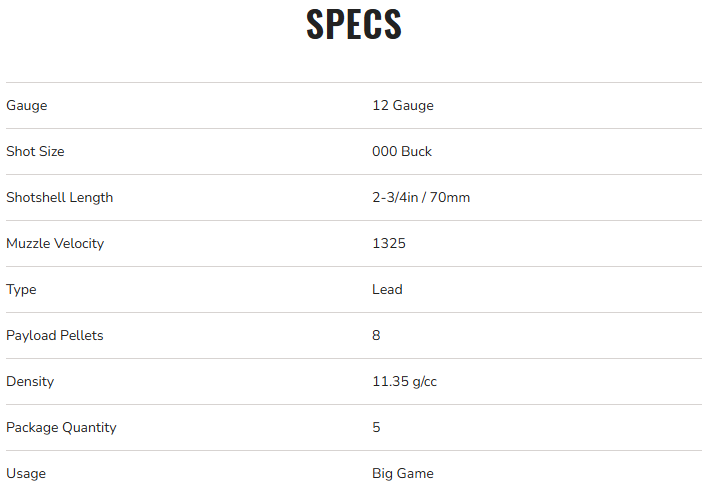The width and height of the screenshot is (704, 494).
Task: Select the Lead type value
Action: [387, 289]
